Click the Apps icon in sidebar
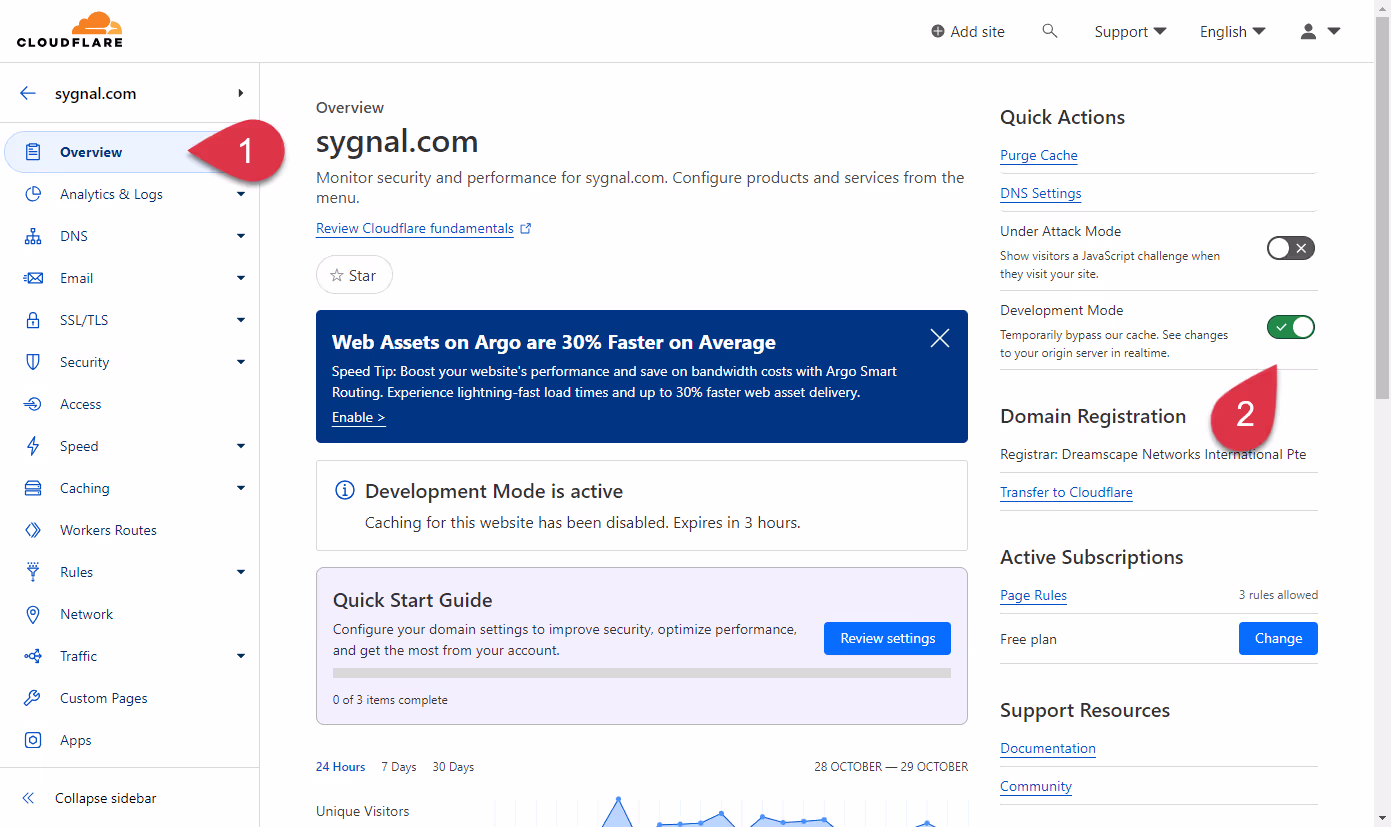 point(33,740)
